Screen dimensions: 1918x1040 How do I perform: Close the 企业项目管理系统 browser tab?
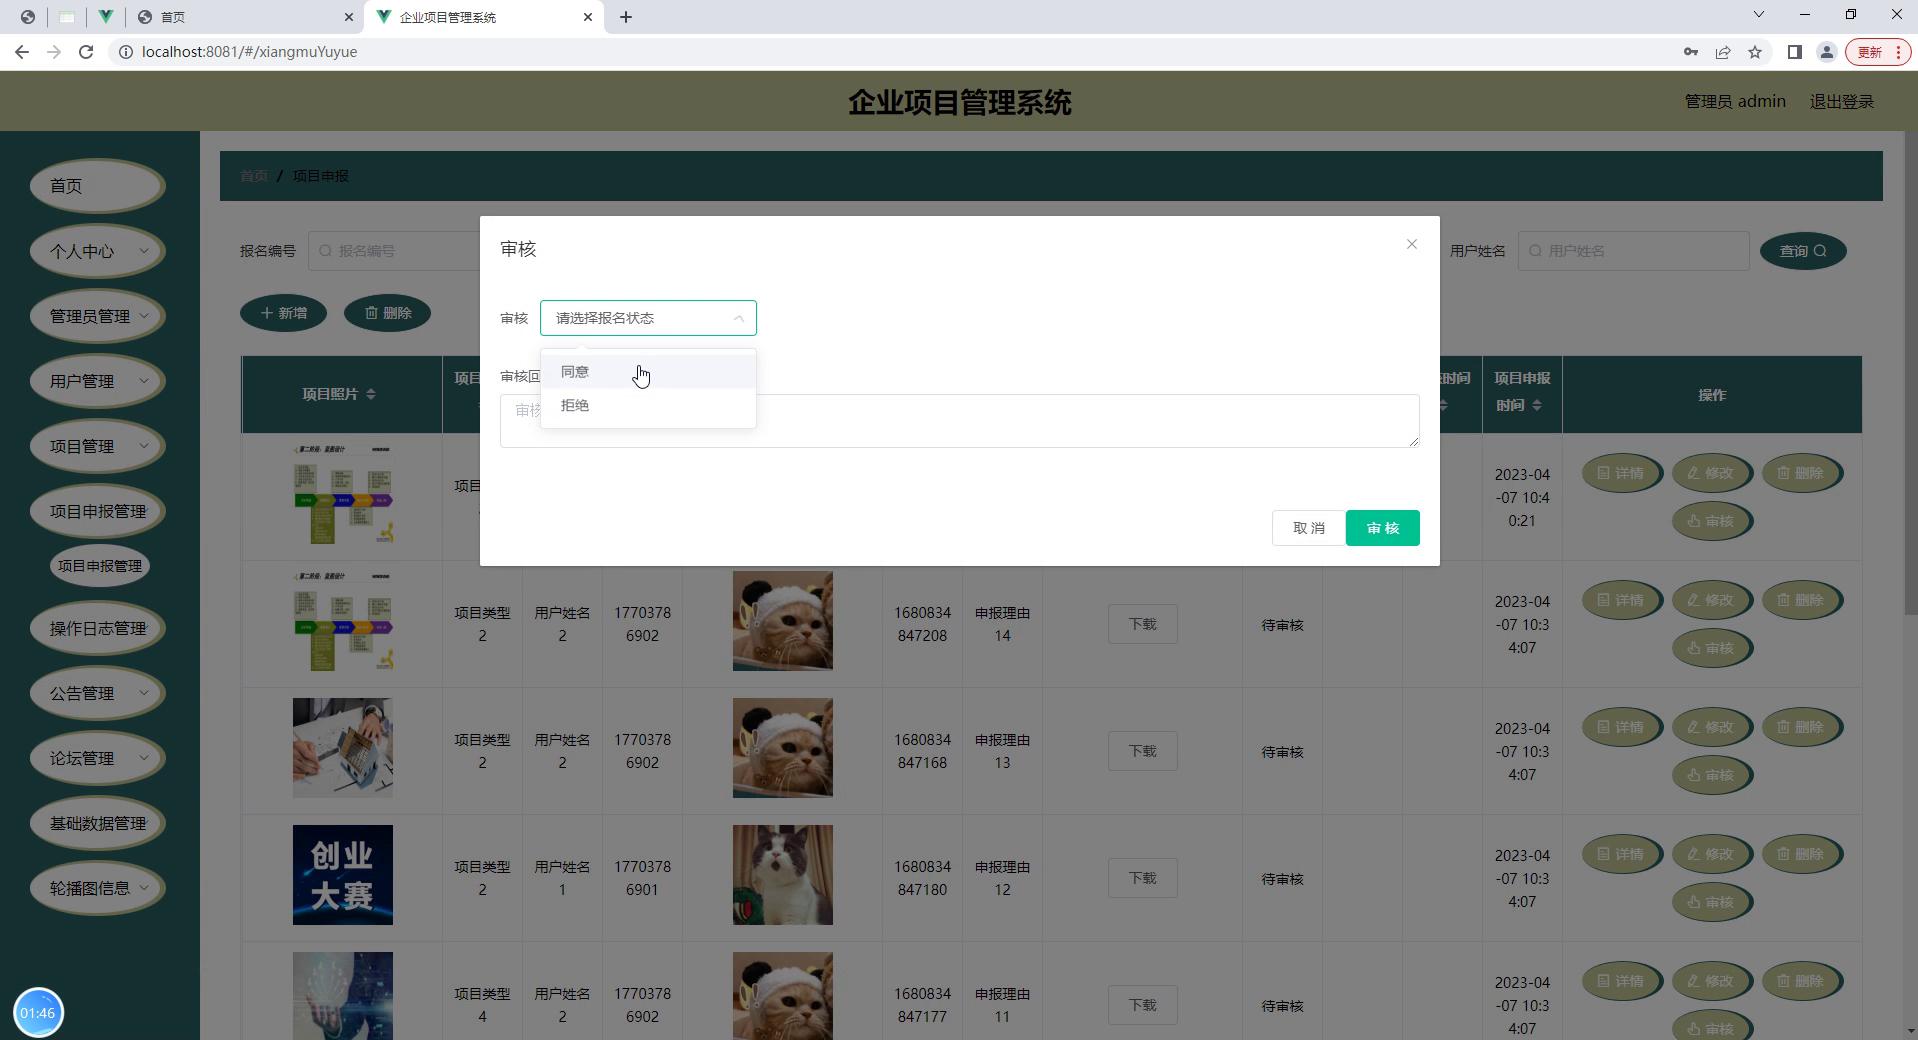(x=588, y=17)
